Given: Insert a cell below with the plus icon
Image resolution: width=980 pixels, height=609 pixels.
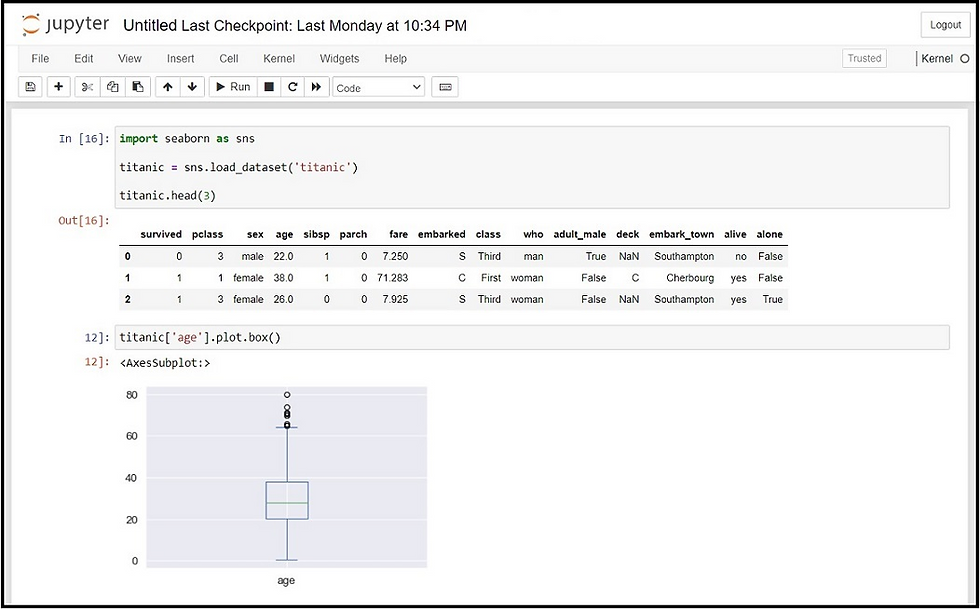Looking at the screenshot, I should (58, 87).
